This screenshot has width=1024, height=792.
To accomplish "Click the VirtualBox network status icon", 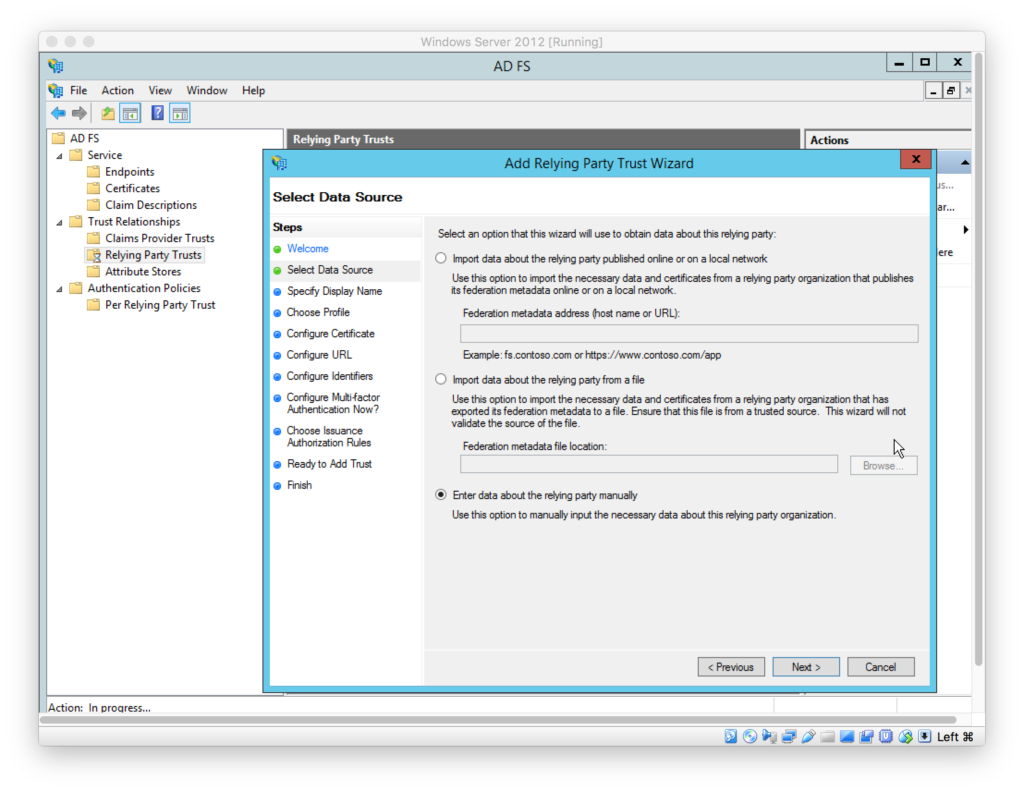I will 789,737.
